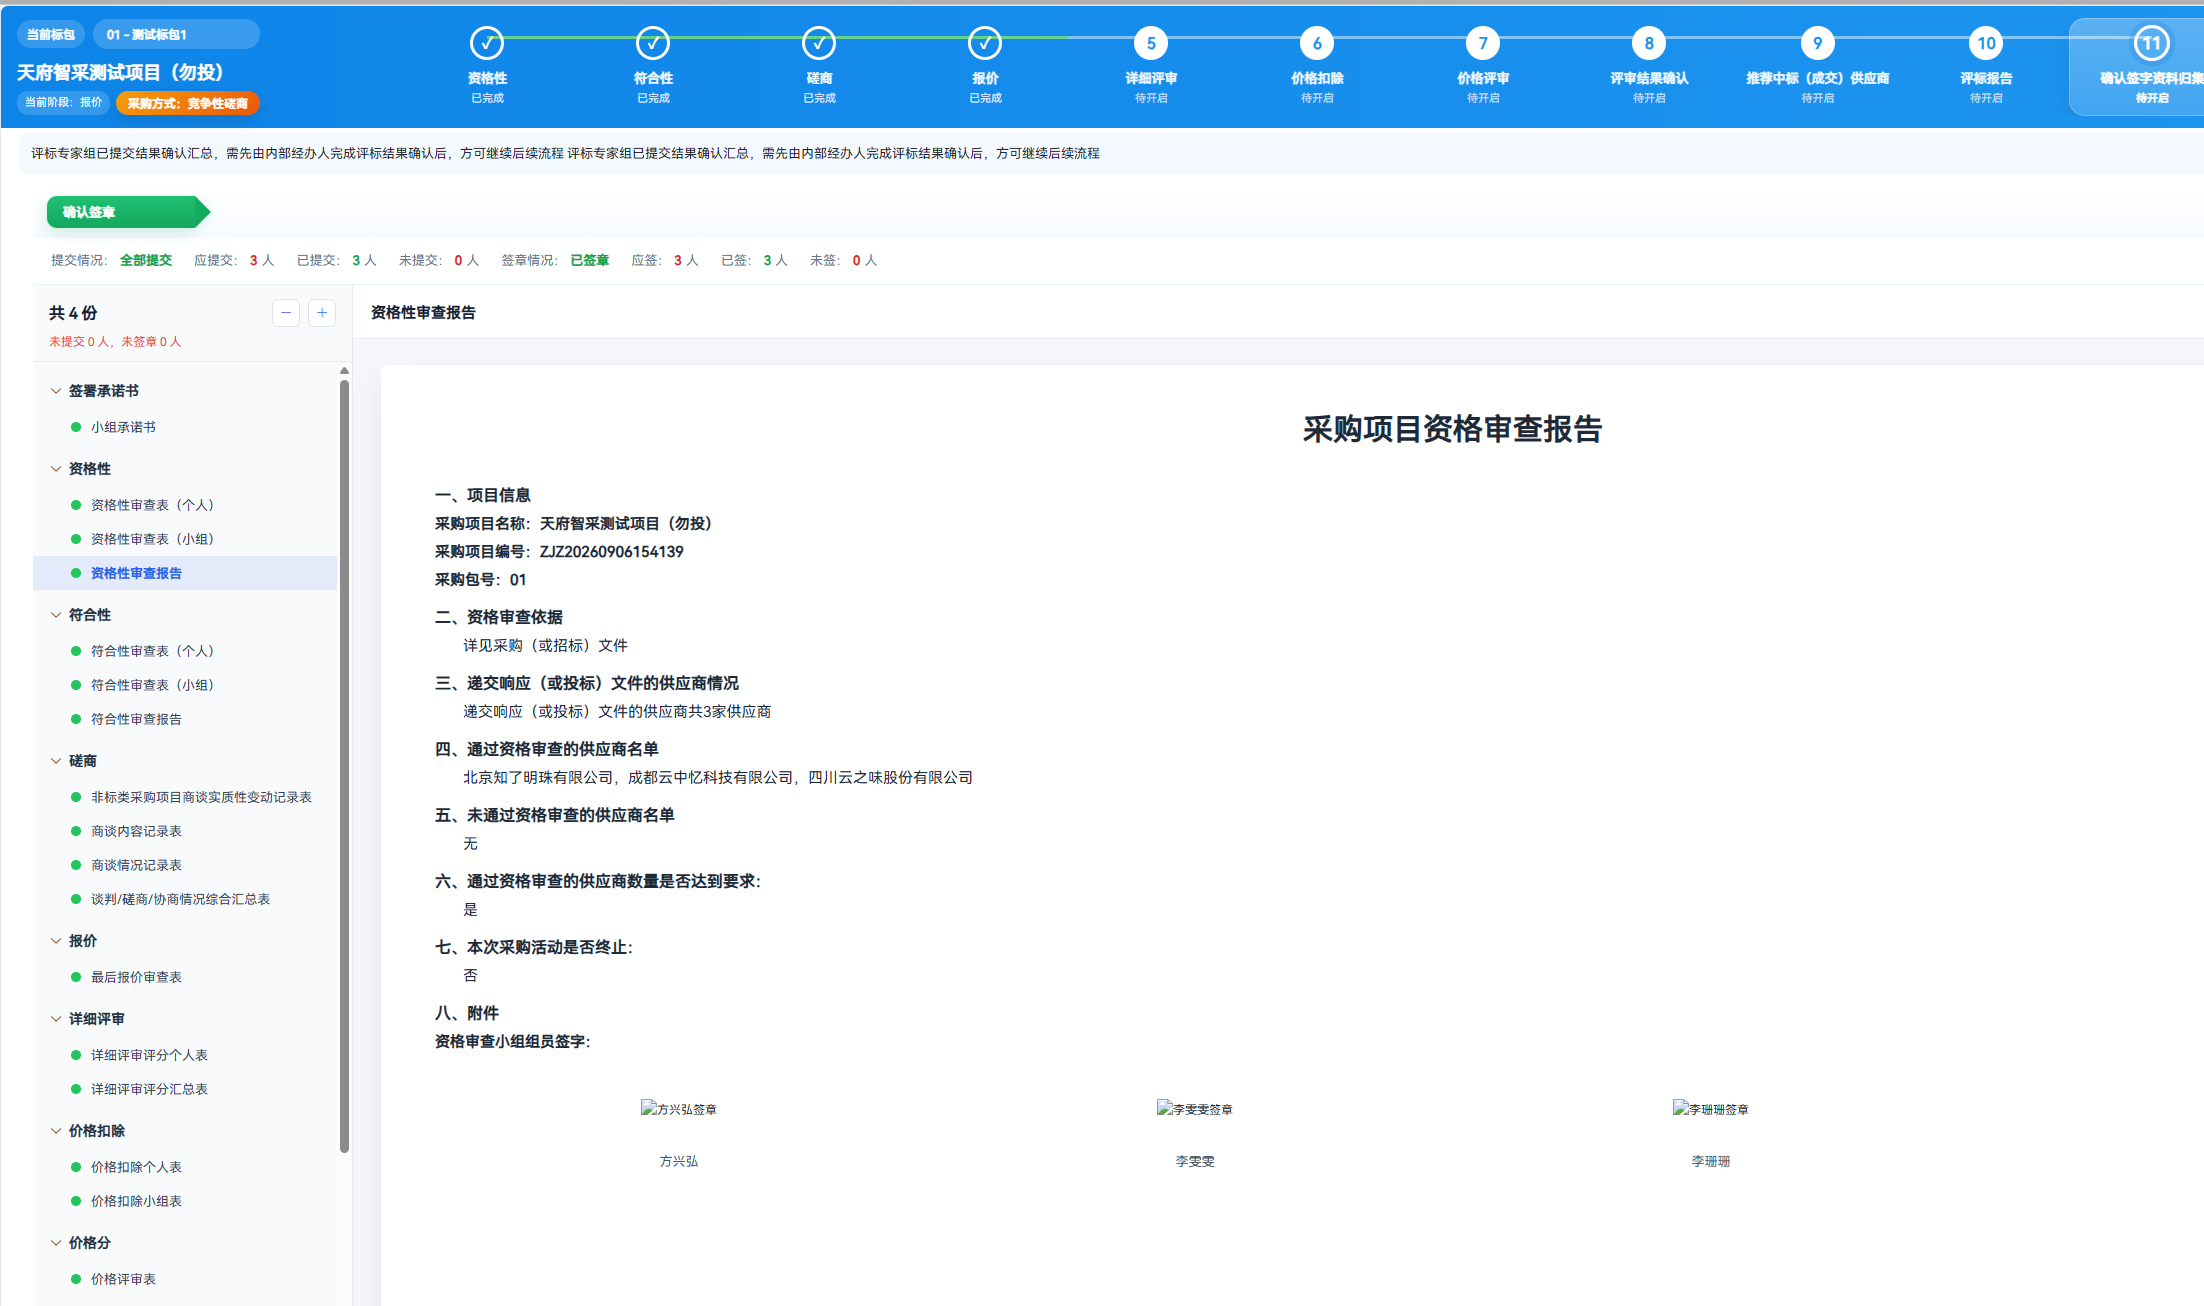Collapse the 价格扣除 tree group
Viewport: 2204px width, 1306px height.
click(x=56, y=1131)
